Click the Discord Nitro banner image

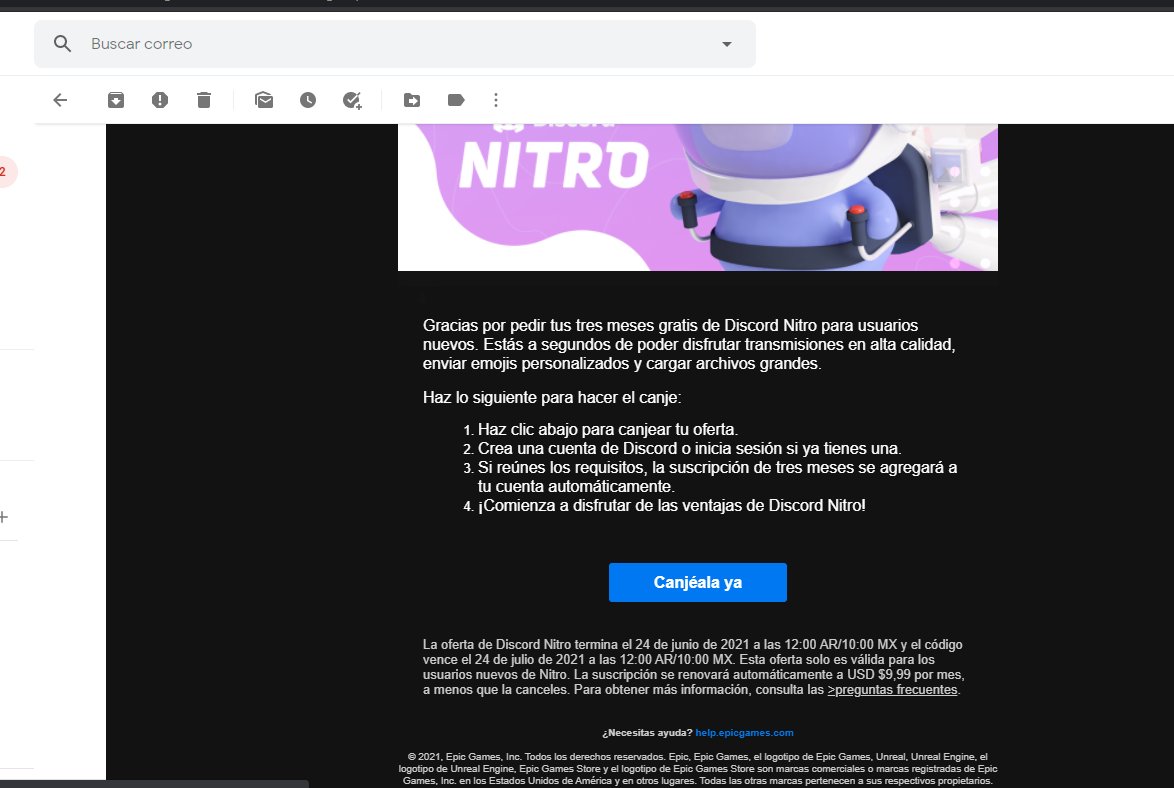click(x=698, y=197)
